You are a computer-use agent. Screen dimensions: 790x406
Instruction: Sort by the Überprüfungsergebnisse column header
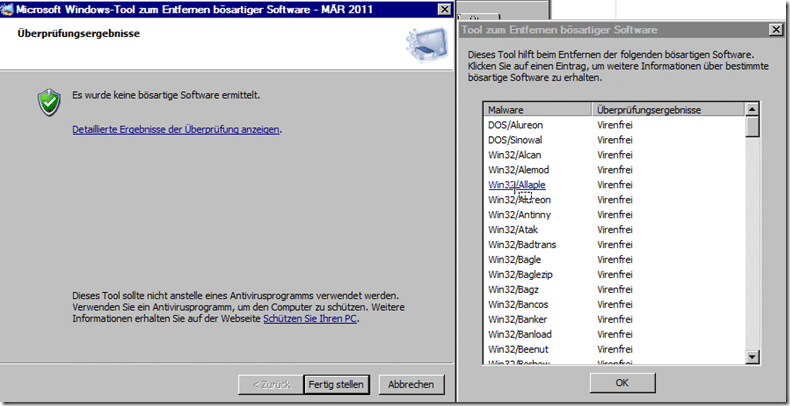pyautogui.click(x=668, y=109)
